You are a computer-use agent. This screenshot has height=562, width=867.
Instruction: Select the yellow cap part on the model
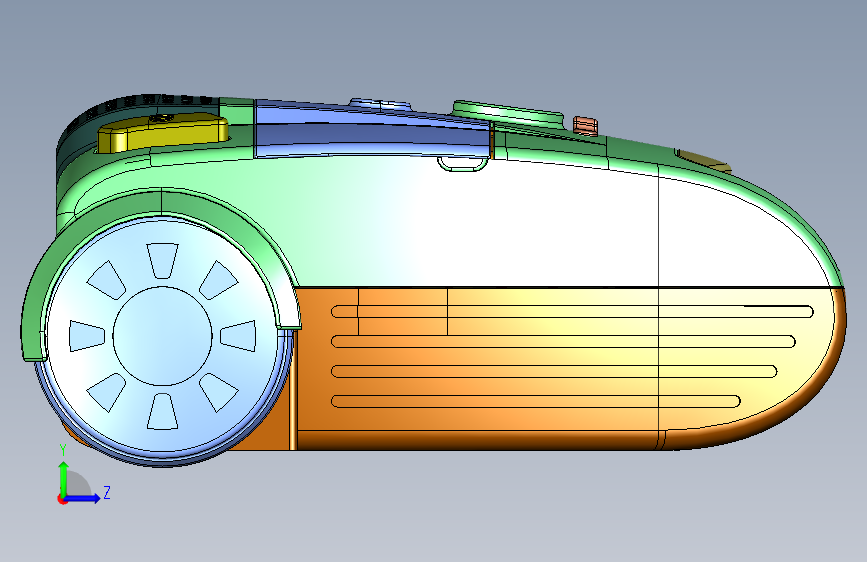point(163,132)
